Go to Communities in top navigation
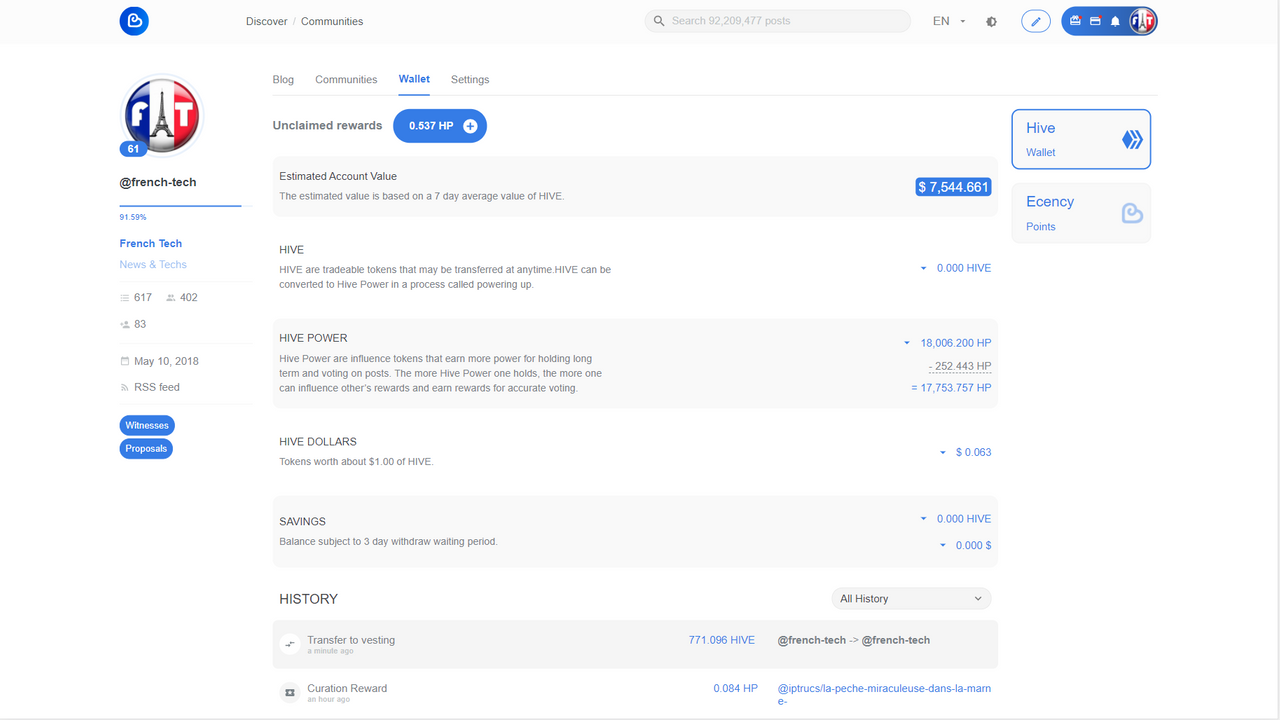This screenshot has height=720, width=1280. click(332, 21)
